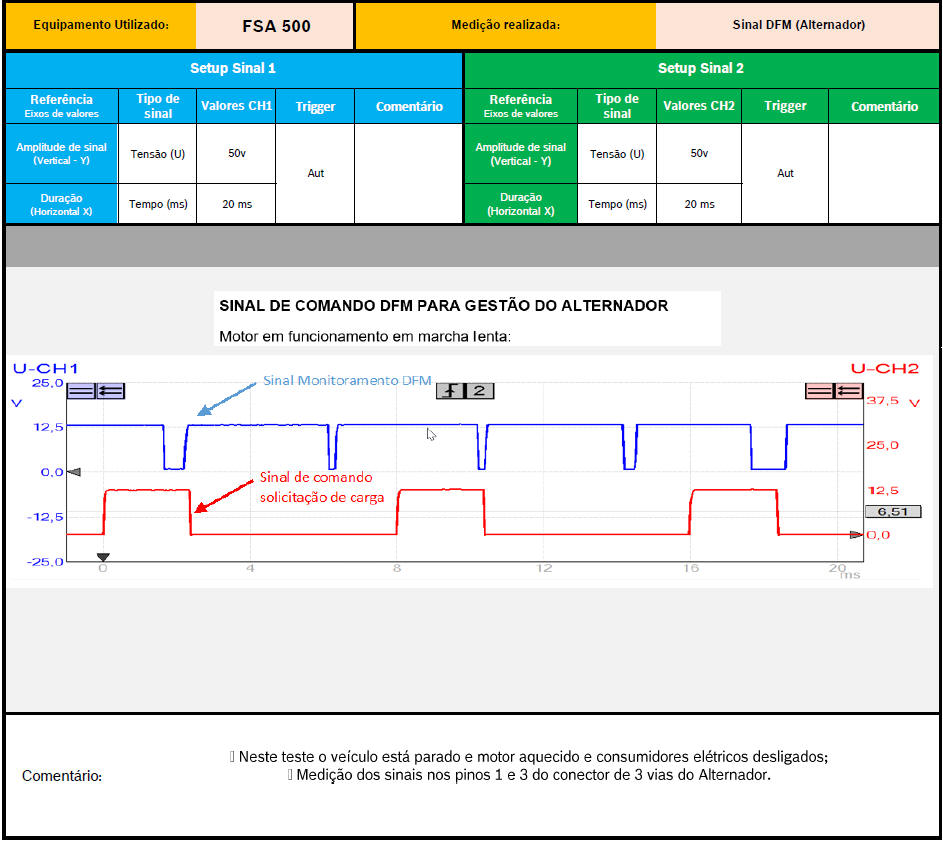The width and height of the screenshot is (943, 842).
Task: Click the CH1 50v amplitude value cell
Action: click(236, 154)
